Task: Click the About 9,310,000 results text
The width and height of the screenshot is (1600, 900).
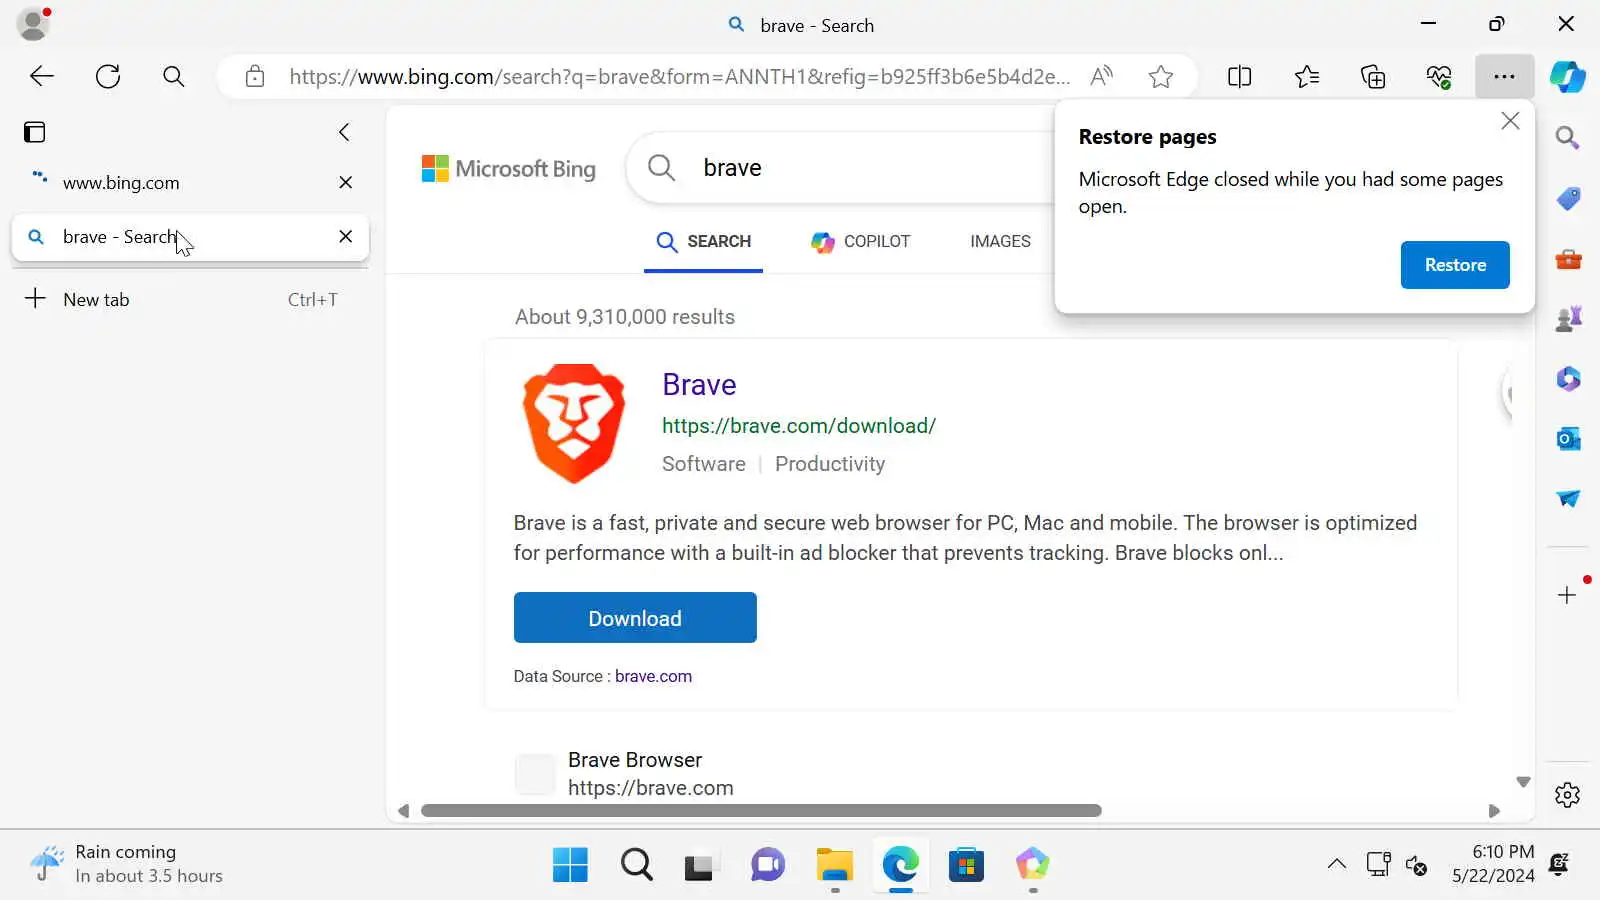Action: (x=625, y=317)
